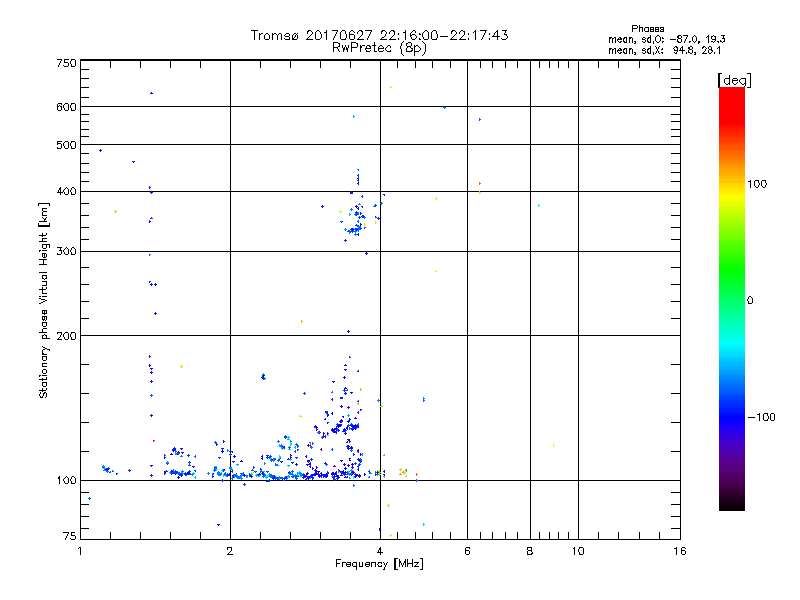Click the '16' frequency tick label
This screenshot has width=800, height=600.
coord(680,551)
